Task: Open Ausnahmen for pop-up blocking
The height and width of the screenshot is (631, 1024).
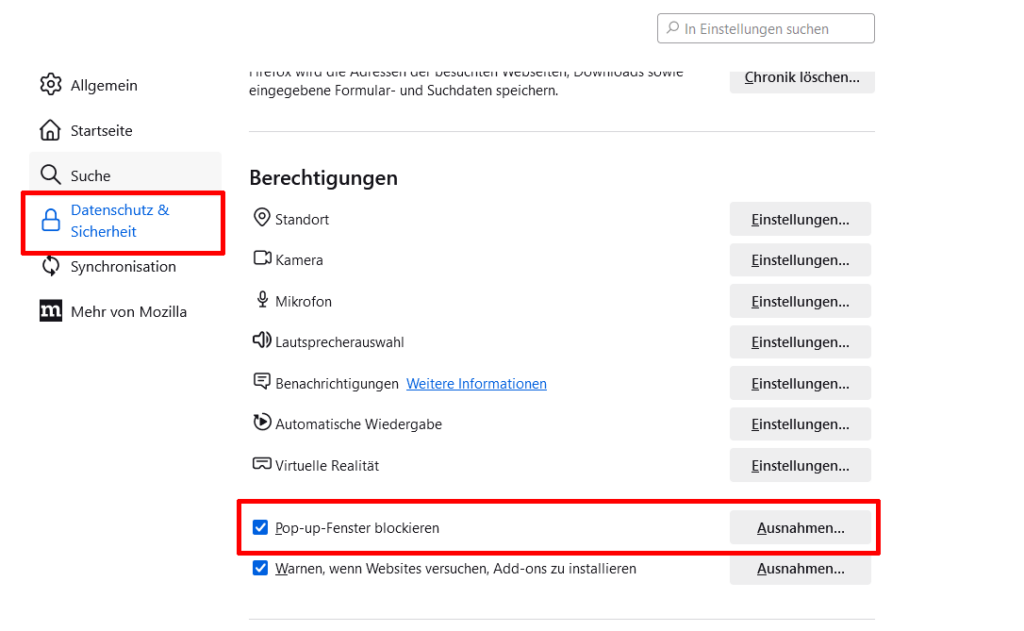Action: [x=799, y=528]
